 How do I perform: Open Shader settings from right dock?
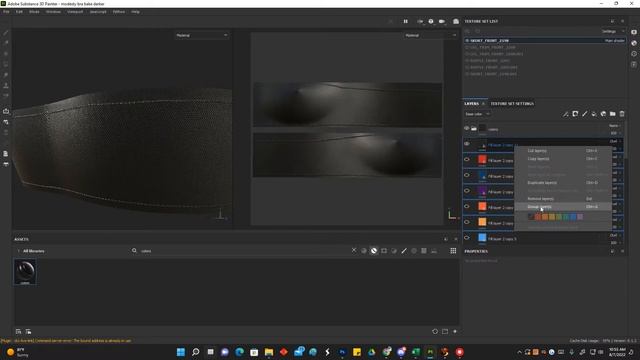(634, 43)
